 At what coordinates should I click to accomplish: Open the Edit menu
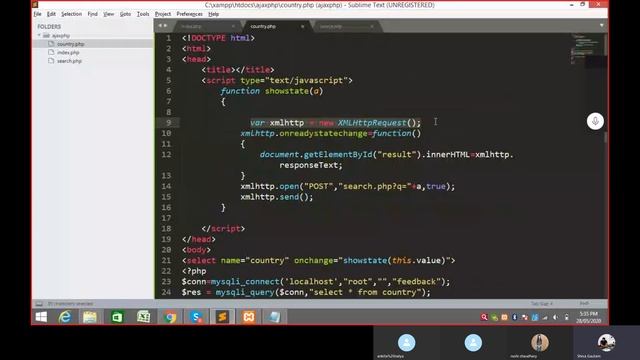coord(51,14)
